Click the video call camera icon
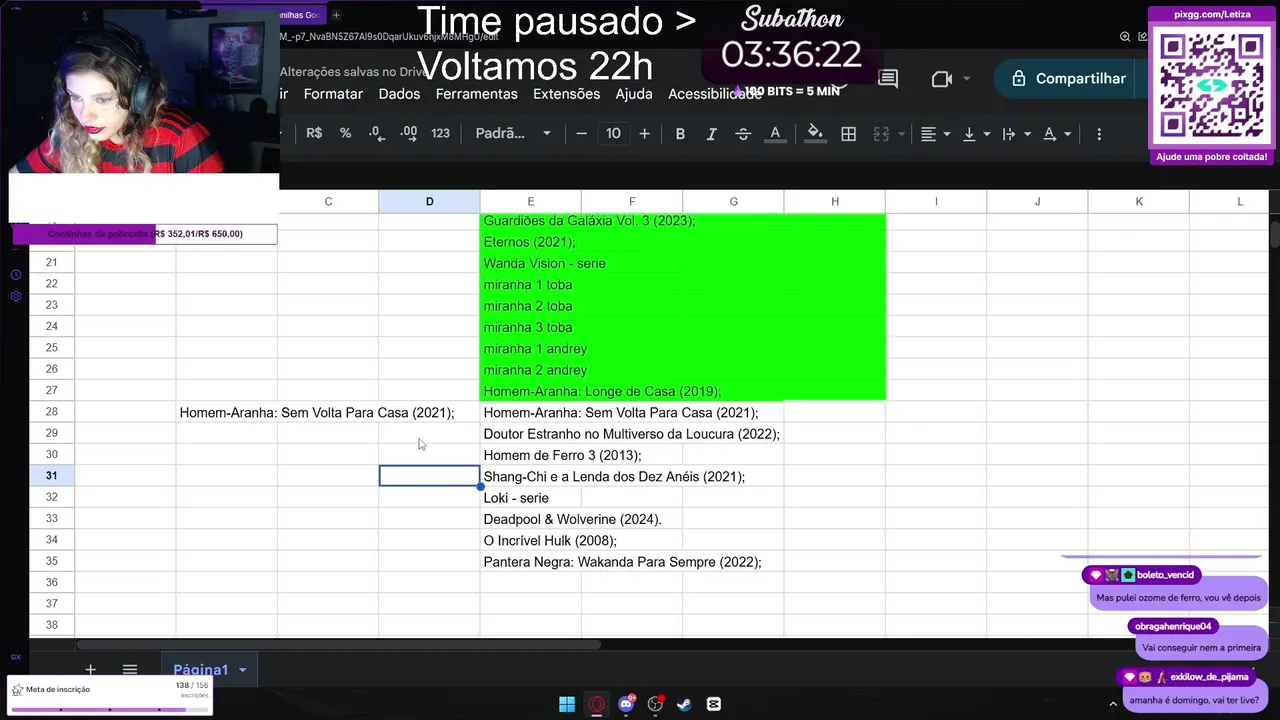This screenshot has width=1280, height=720. (x=941, y=78)
